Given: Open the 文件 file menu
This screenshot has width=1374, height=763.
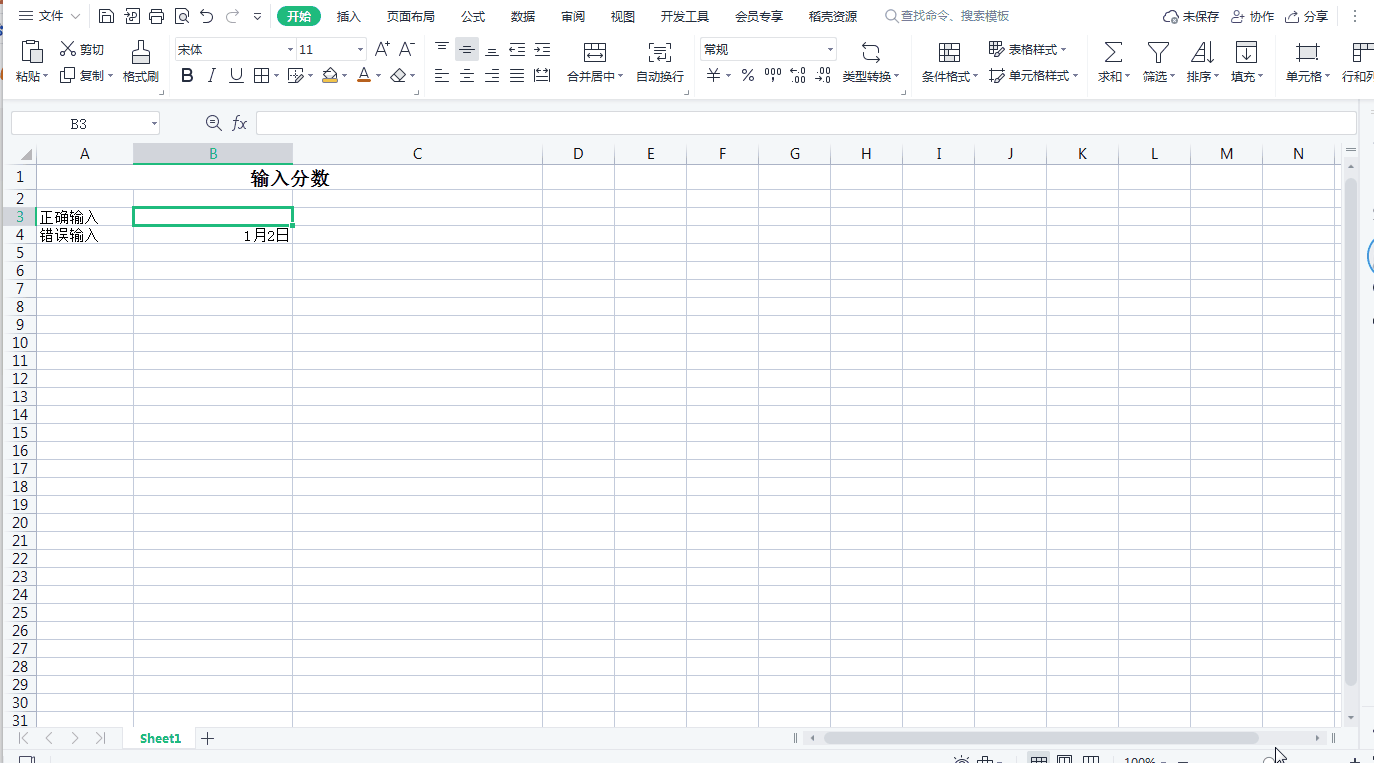Looking at the screenshot, I should coord(49,16).
